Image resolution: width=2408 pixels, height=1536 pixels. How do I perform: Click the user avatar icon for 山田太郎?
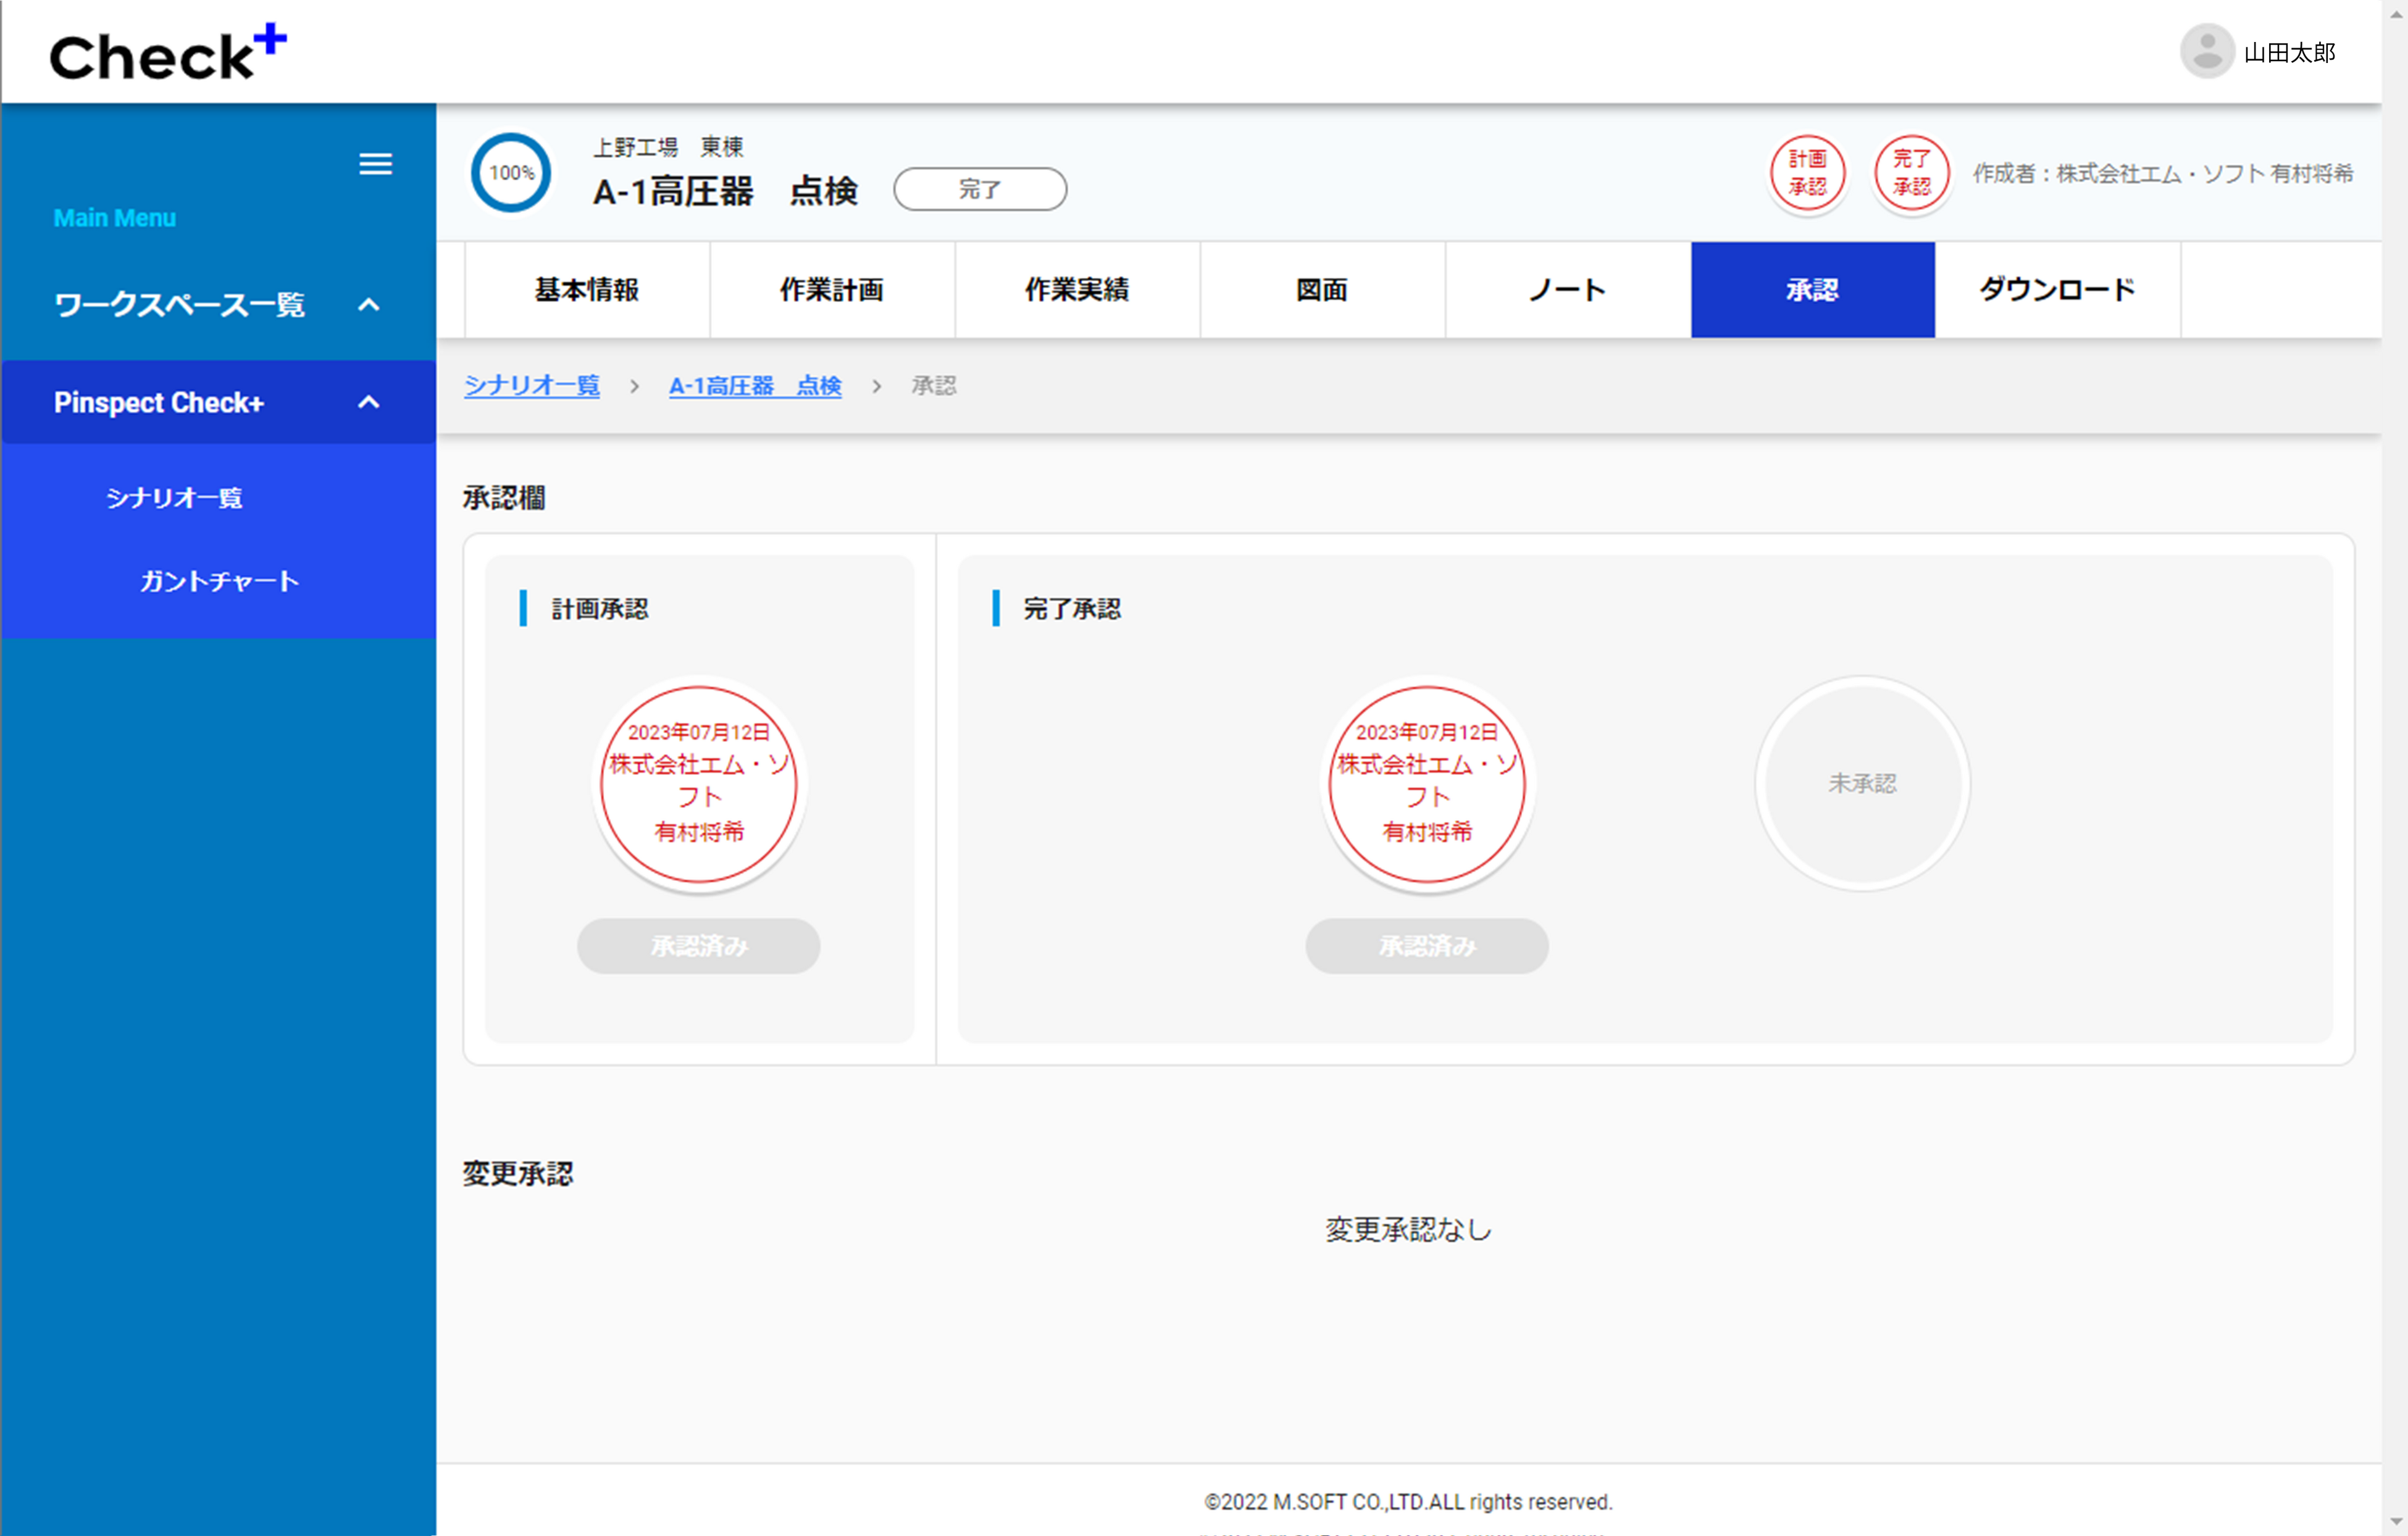pos(2206,52)
